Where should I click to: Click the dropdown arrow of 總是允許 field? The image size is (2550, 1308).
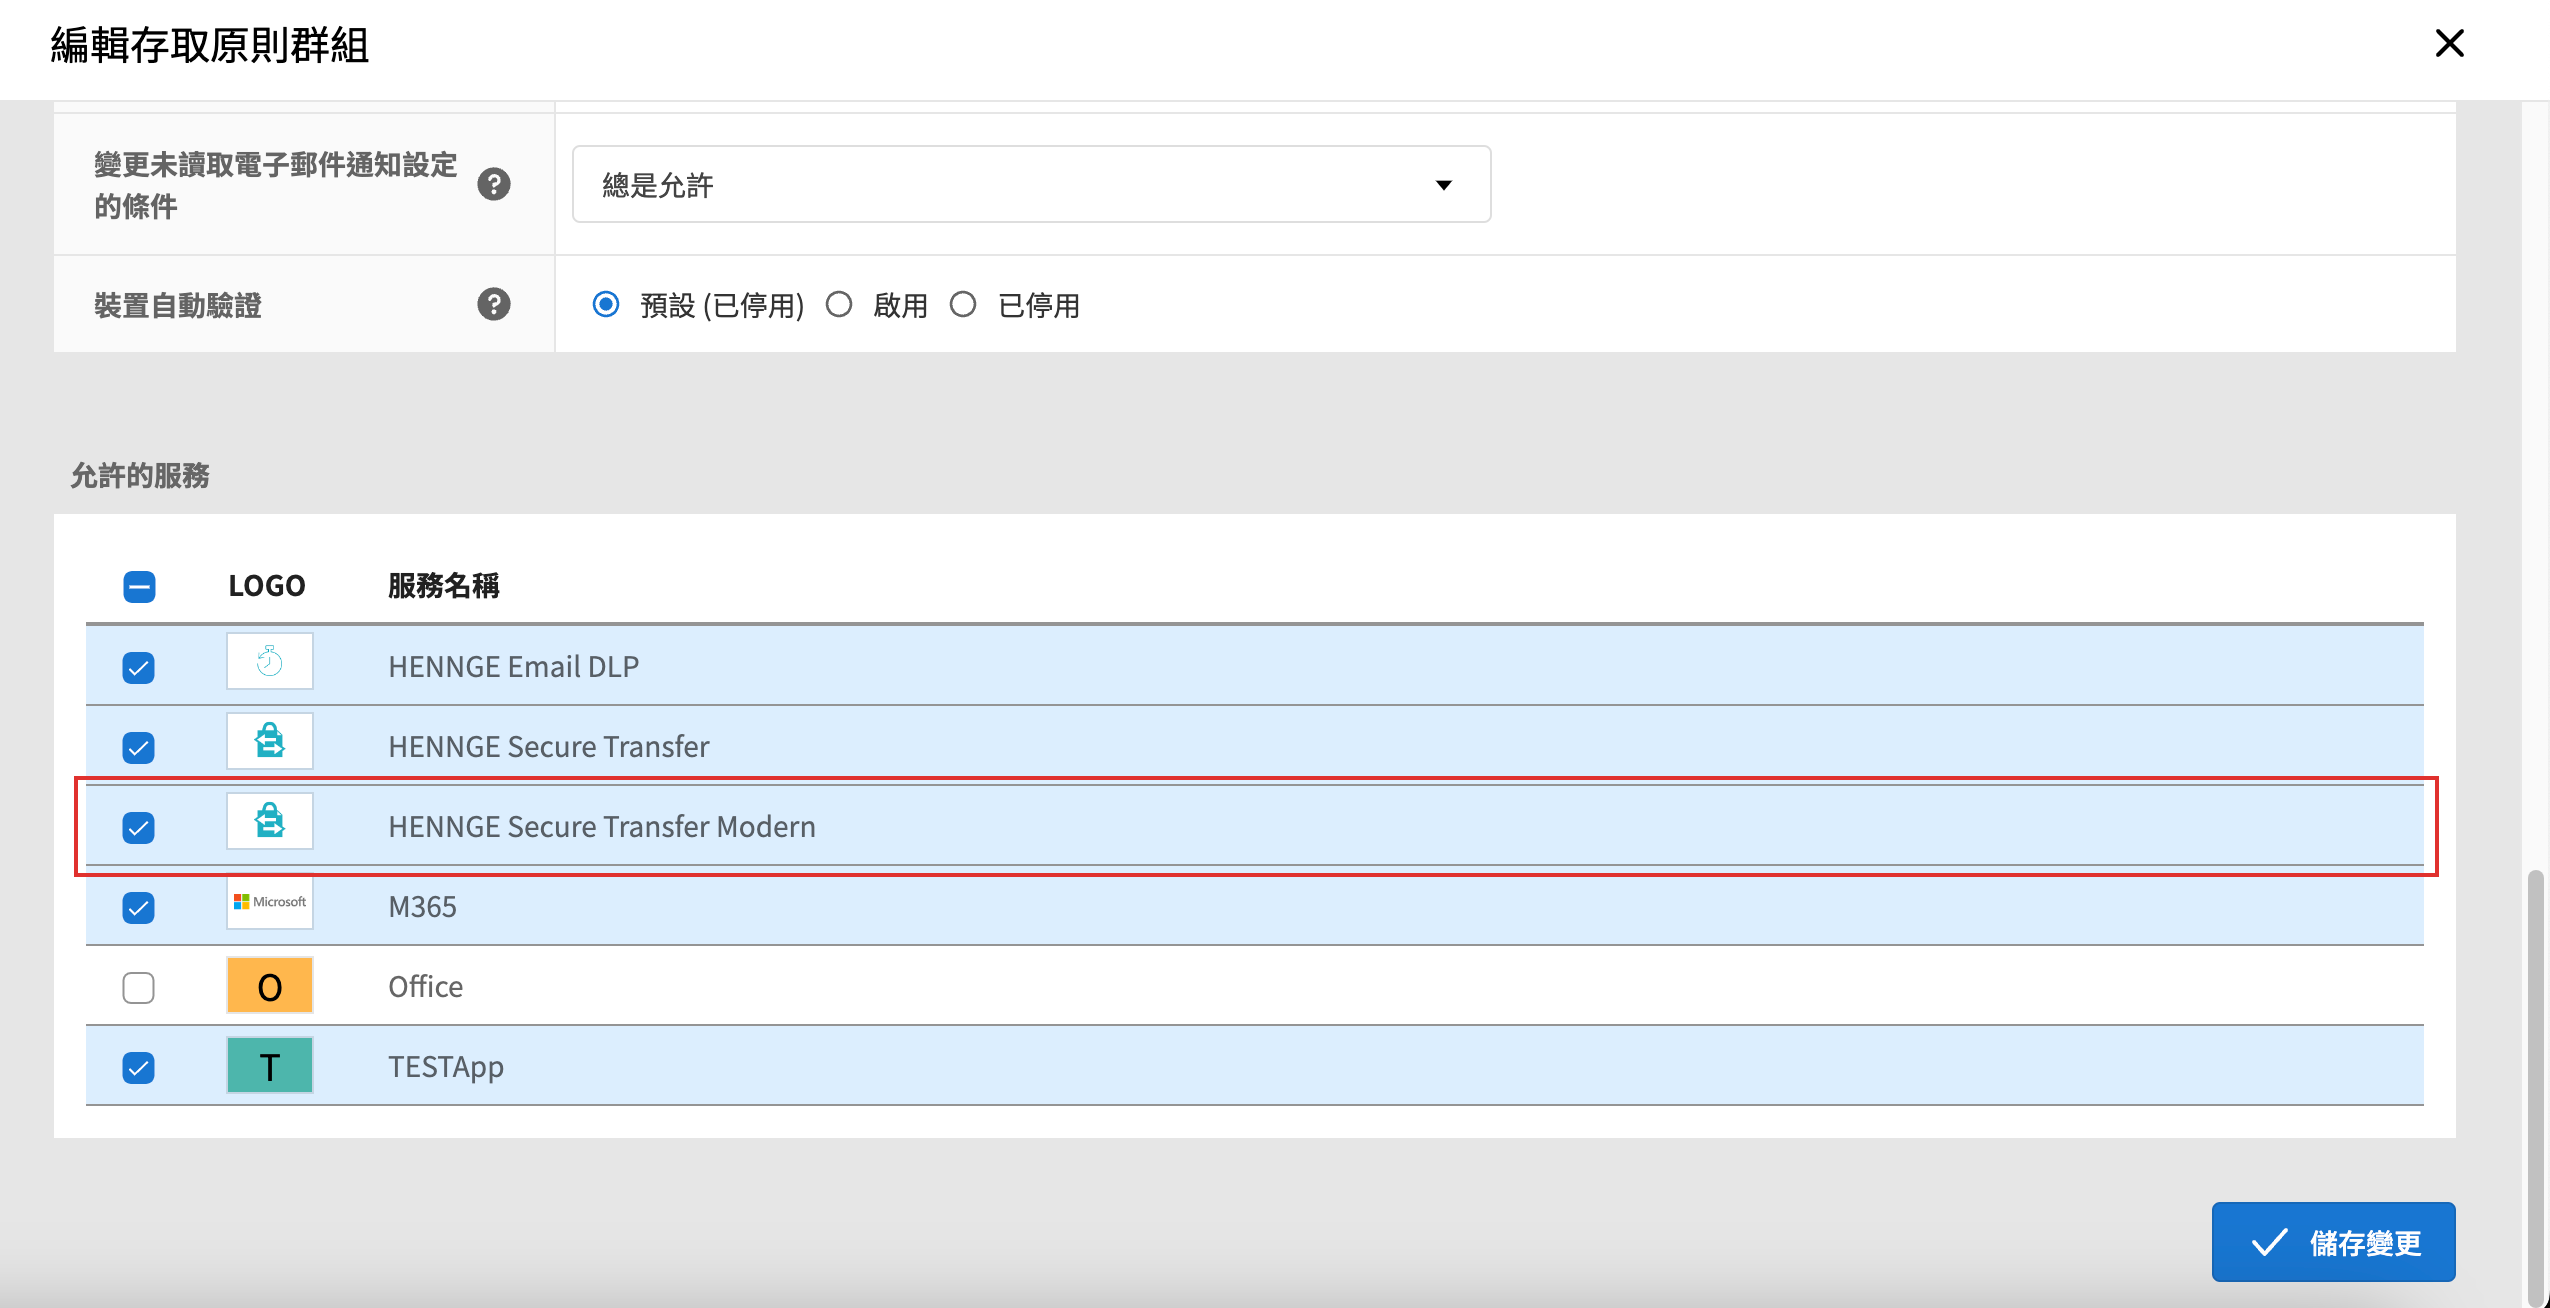point(1443,185)
